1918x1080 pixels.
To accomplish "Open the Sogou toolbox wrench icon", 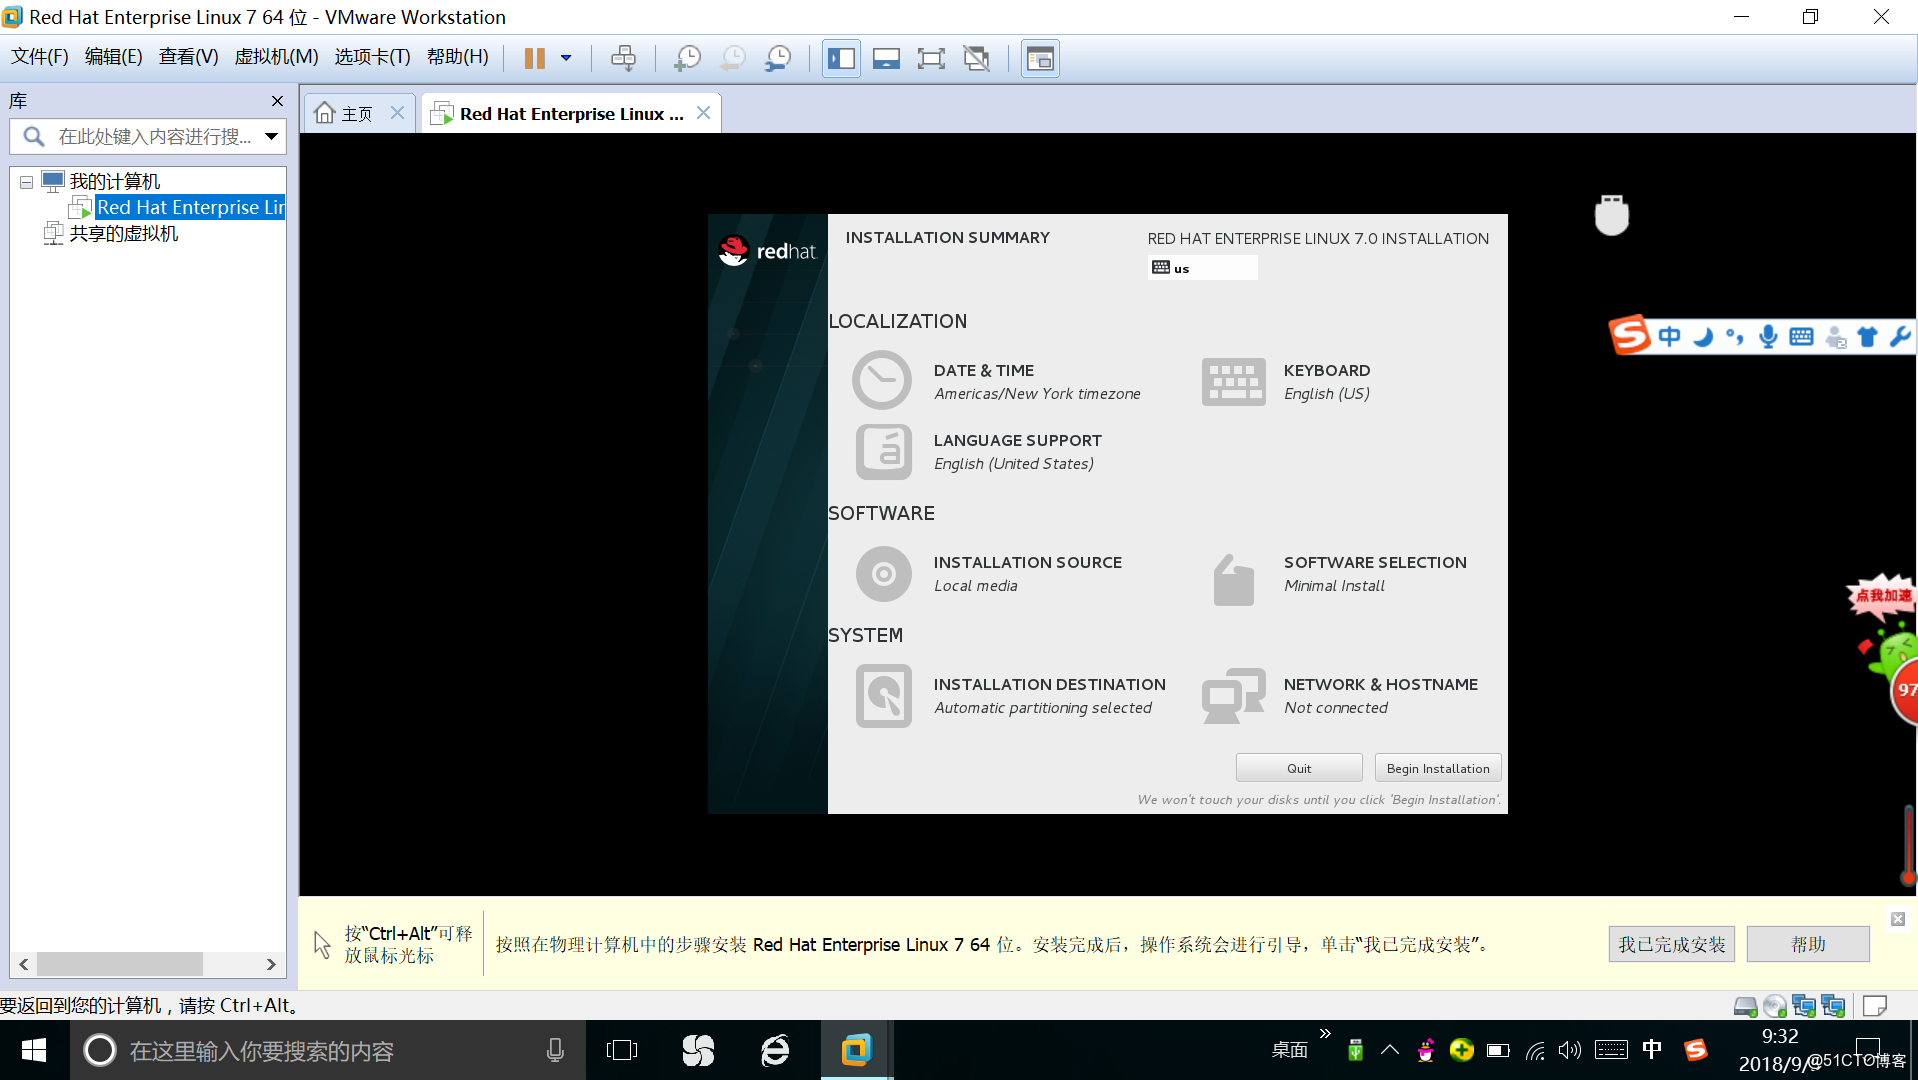I will 1900,336.
